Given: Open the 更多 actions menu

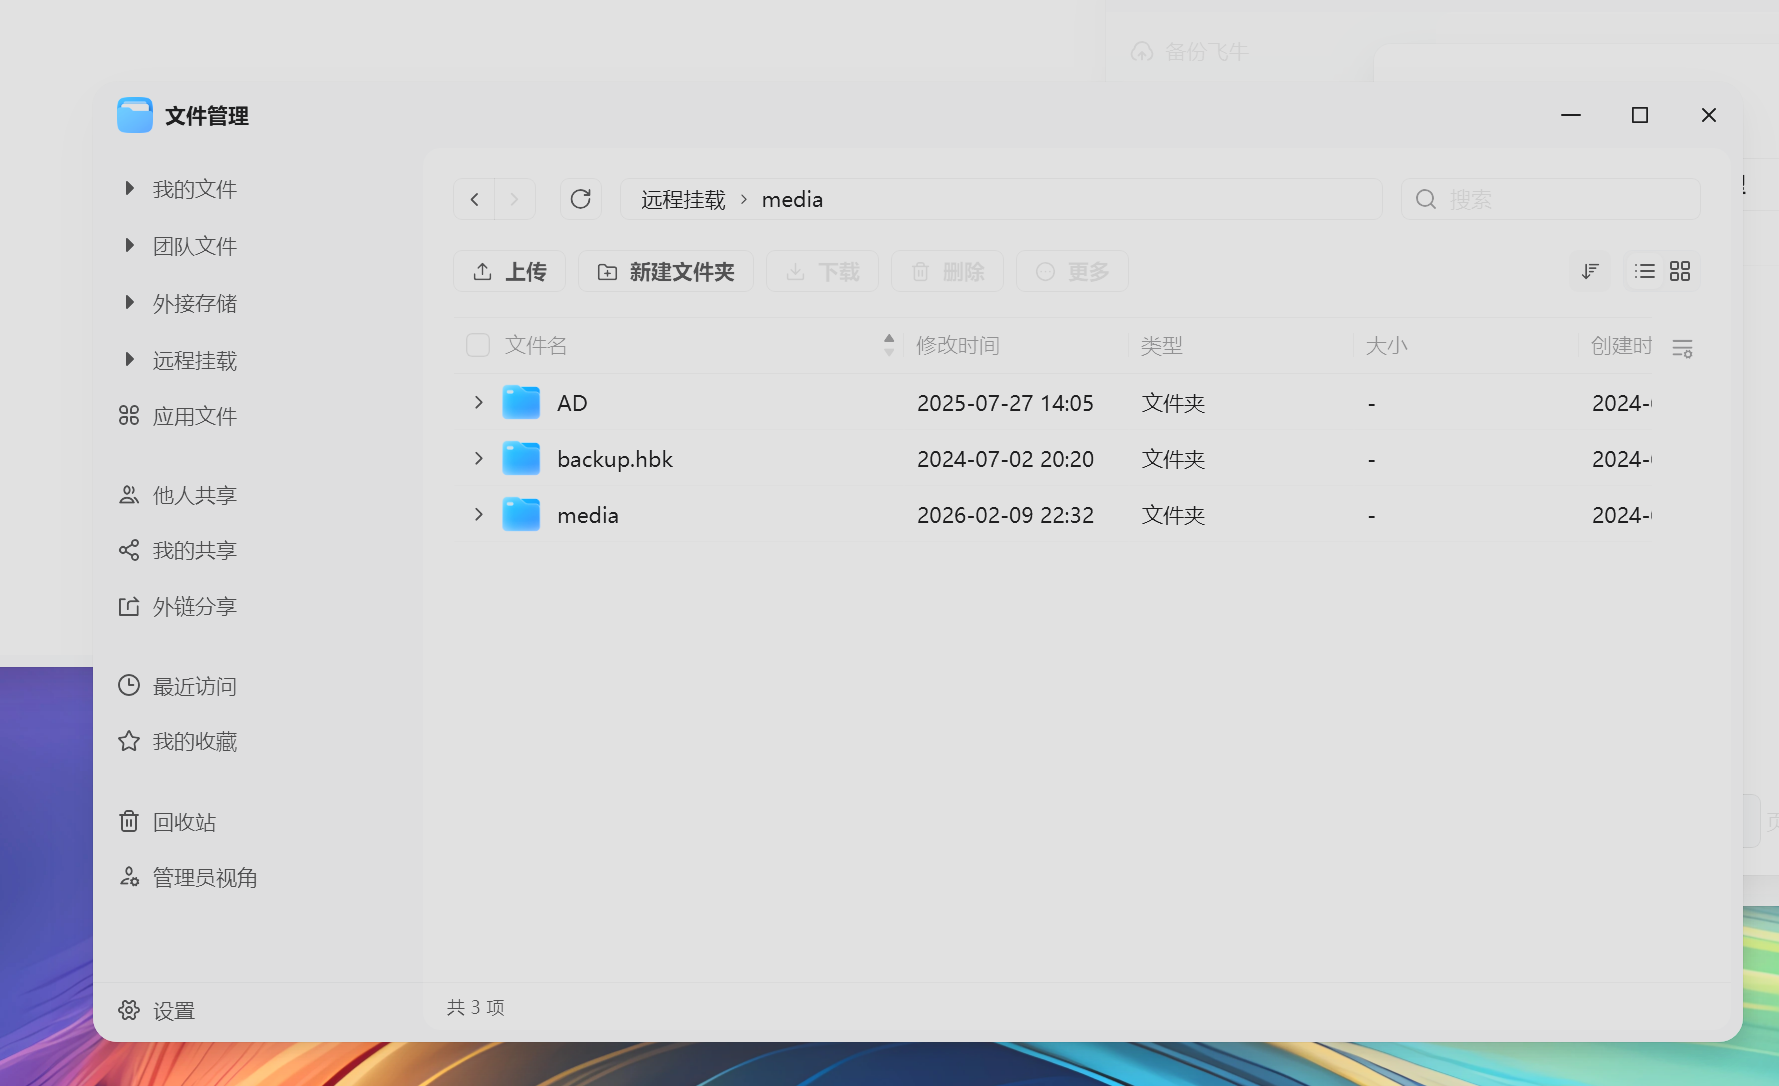Looking at the screenshot, I should point(1072,271).
